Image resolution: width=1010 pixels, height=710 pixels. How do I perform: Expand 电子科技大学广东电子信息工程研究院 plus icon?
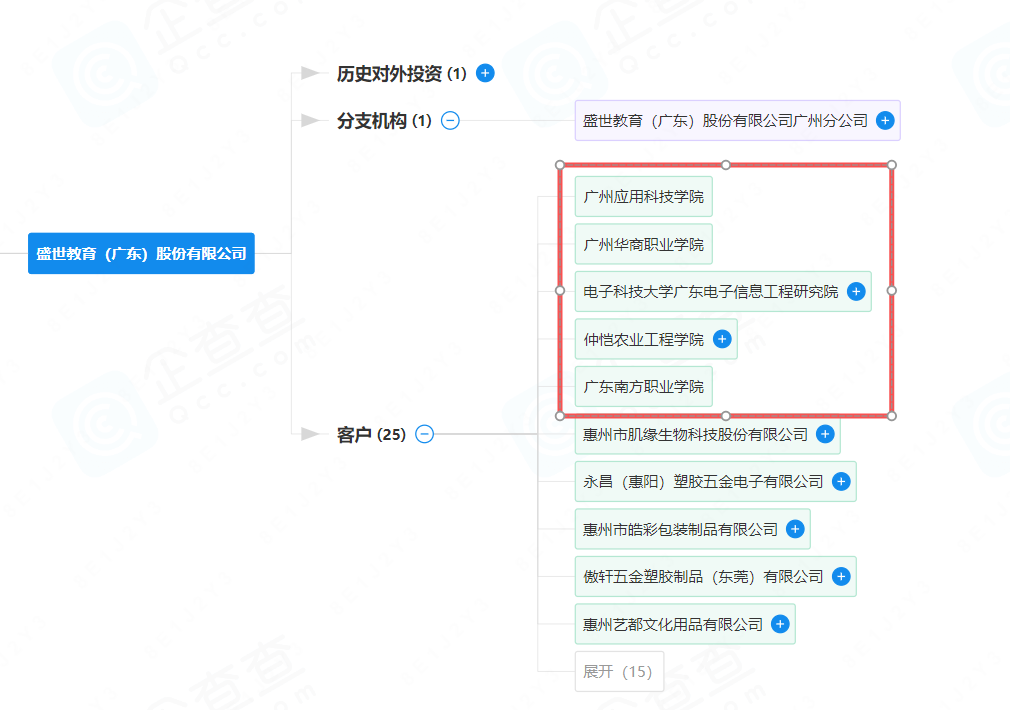[856, 292]
